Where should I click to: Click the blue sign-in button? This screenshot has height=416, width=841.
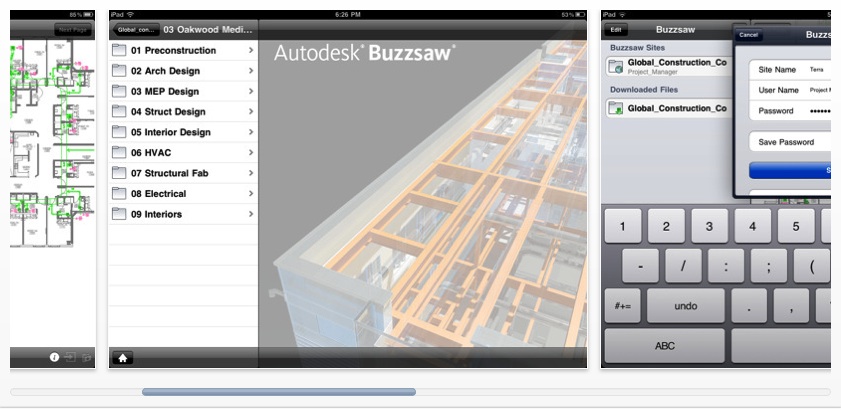coord(790,170)
